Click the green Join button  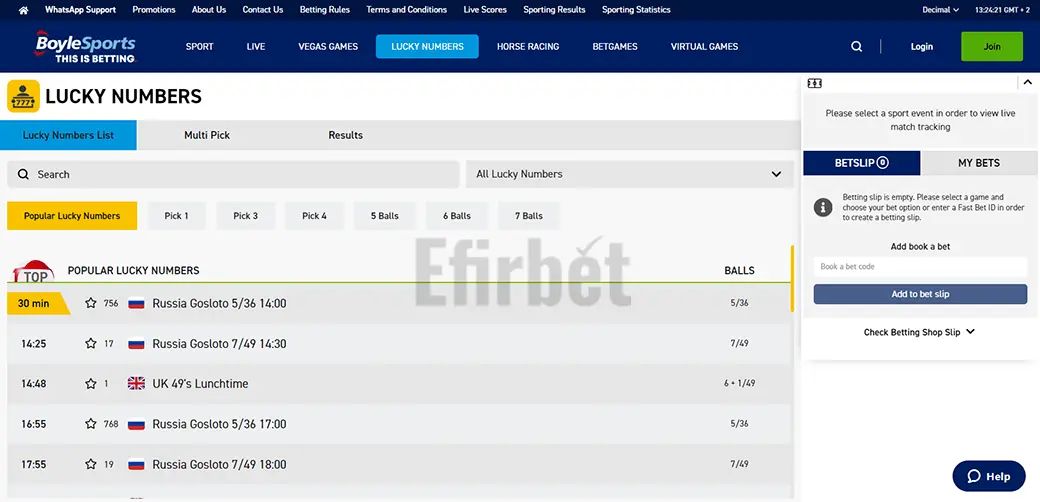click(992, 46)
